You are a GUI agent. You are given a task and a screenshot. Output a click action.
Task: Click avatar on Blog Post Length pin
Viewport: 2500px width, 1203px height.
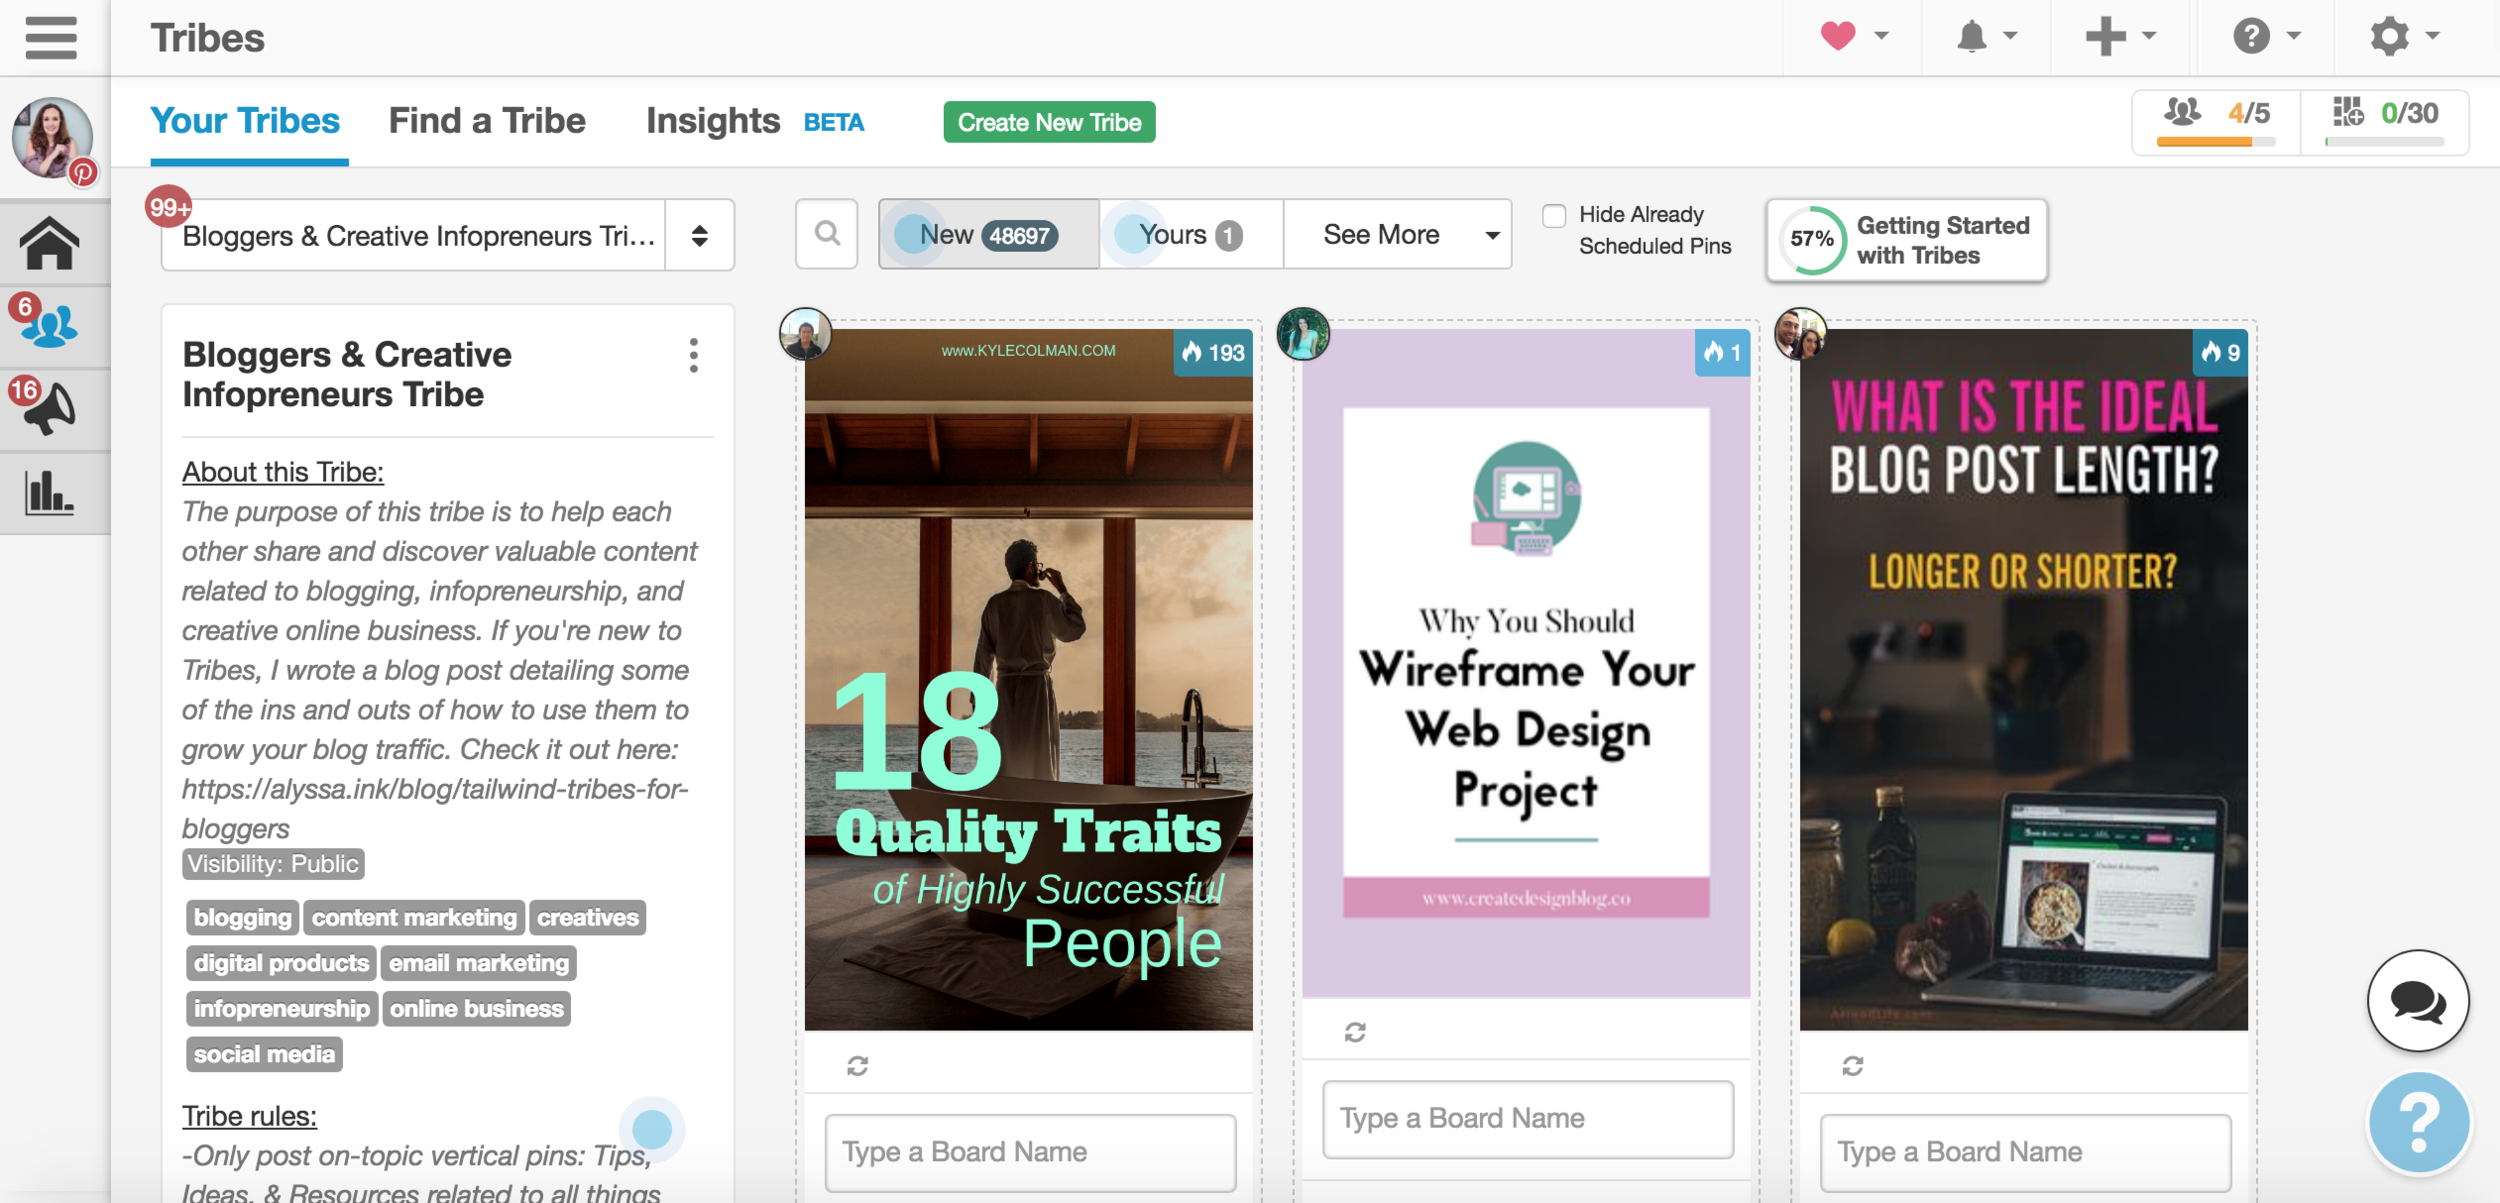pyautogui.click(x=1800, y=334)
